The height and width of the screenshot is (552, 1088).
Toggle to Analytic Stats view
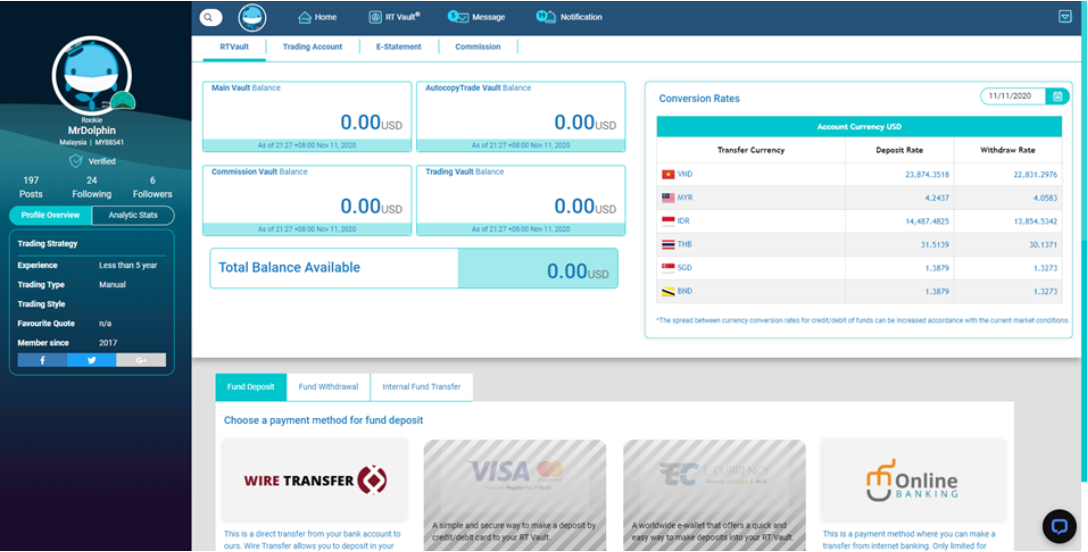click(133, 215)
